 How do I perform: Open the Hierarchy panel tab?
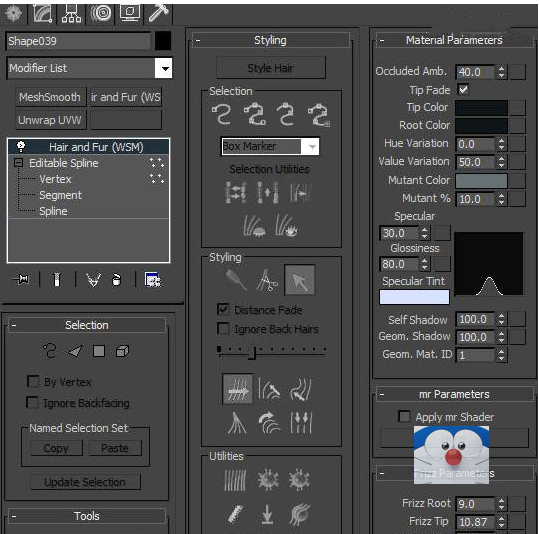(x=72, y=13)
